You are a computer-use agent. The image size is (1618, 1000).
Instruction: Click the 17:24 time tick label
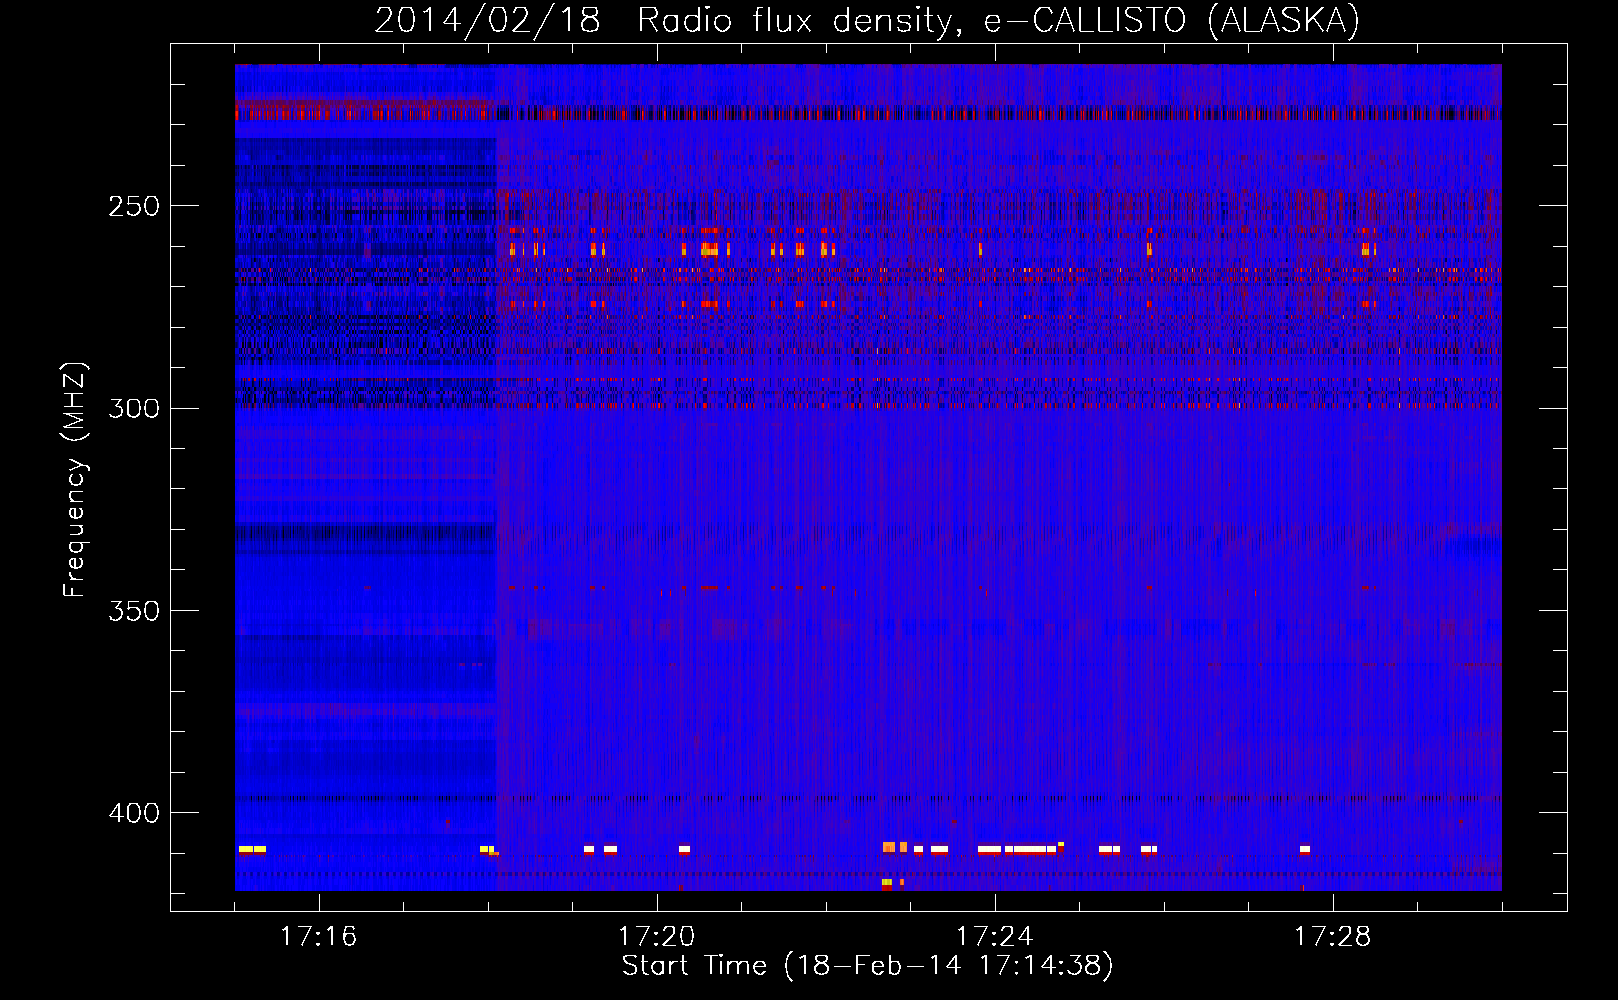coord(994,936)
